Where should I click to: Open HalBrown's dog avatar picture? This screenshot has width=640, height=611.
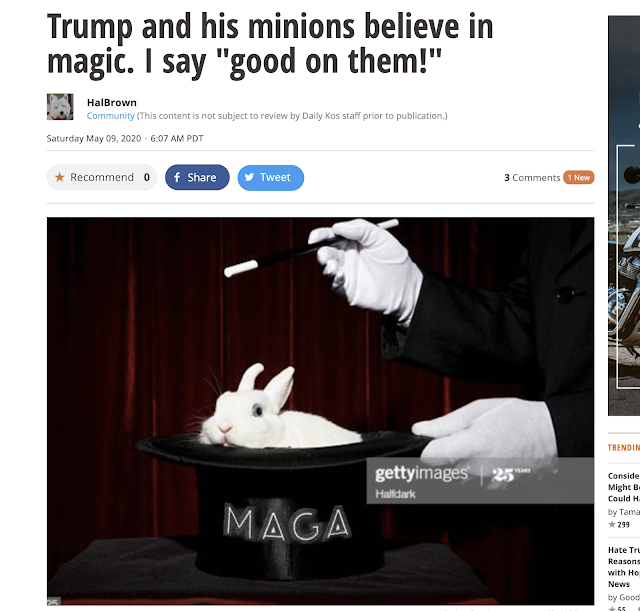coord(60,107)
